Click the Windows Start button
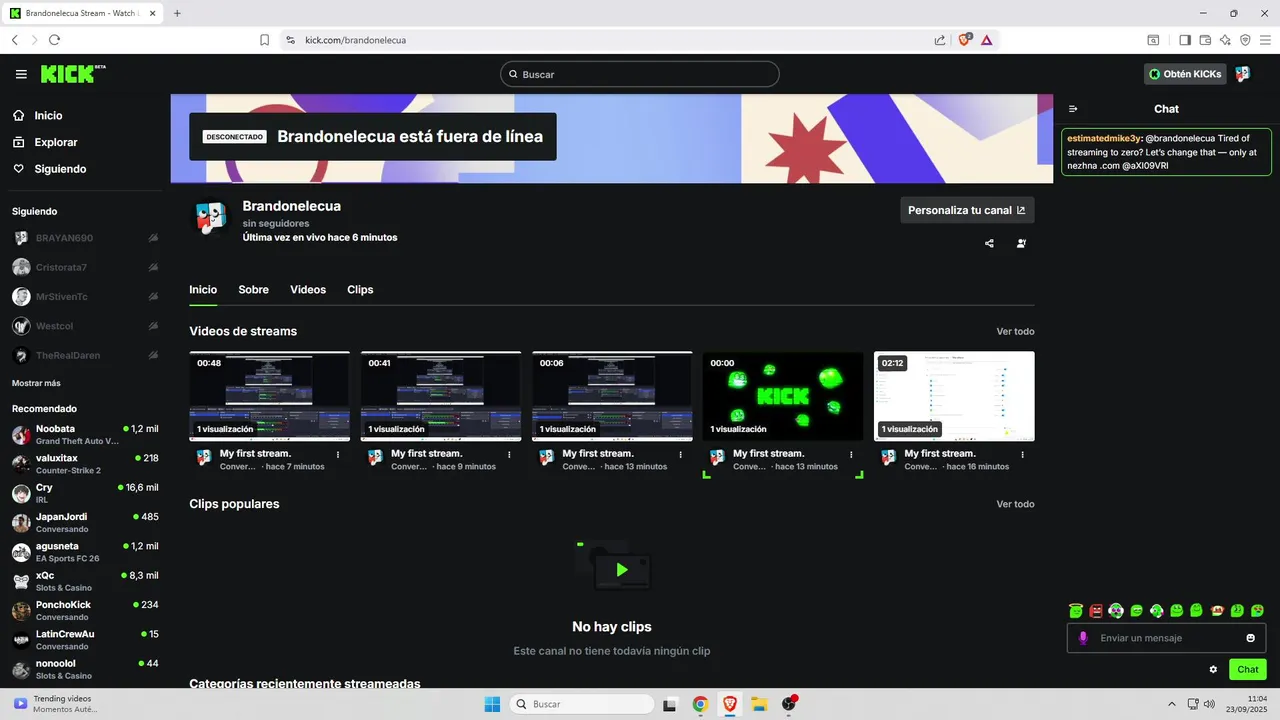Screen dimensions: 1280x720 [492, 704]
